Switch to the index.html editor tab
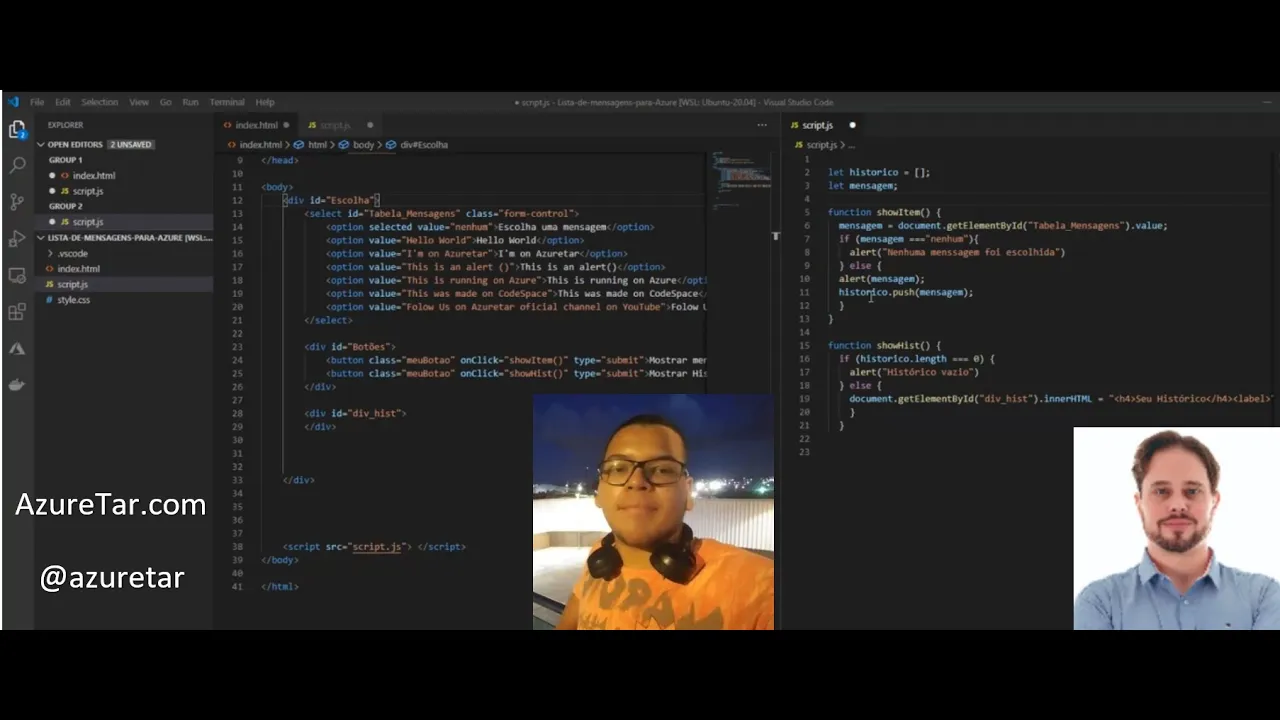The image size is (1280, 720). click(256, 125)
